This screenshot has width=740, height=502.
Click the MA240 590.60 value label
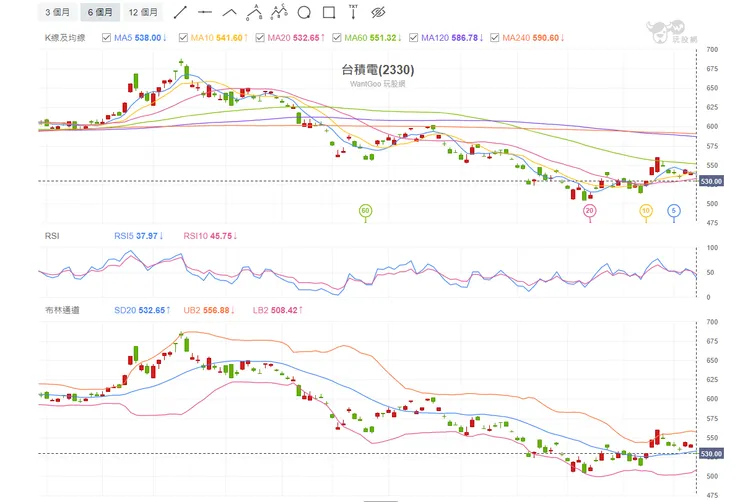pos(533,38)
